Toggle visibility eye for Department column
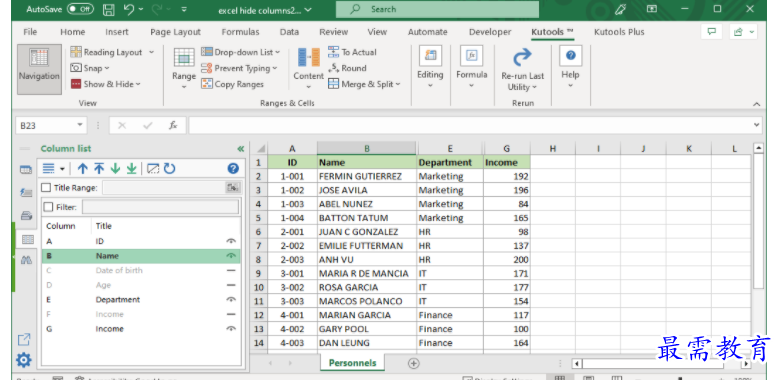This screenshot has height=380, width=779. coord(231,300)
